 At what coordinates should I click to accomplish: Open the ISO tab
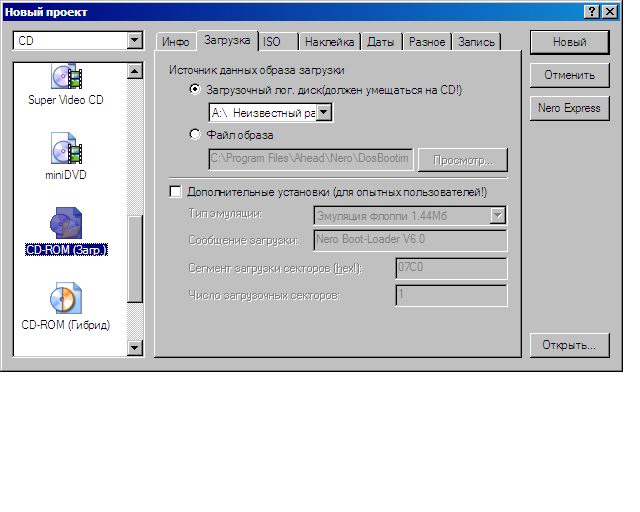coord(272,42)
